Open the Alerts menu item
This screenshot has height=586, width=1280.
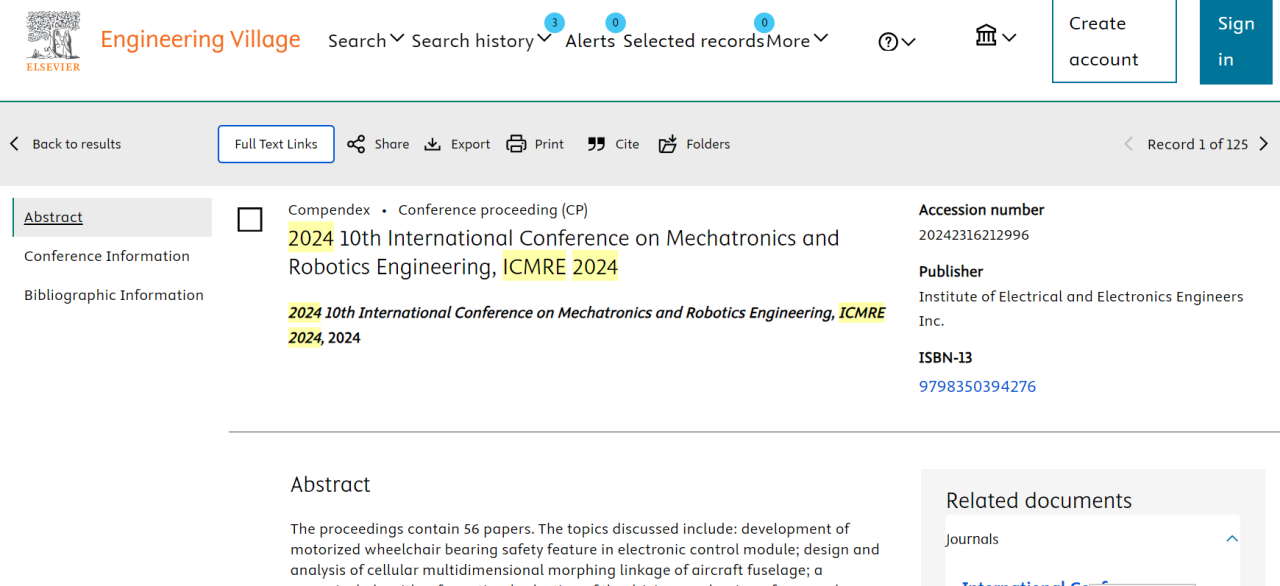[590, 41]
